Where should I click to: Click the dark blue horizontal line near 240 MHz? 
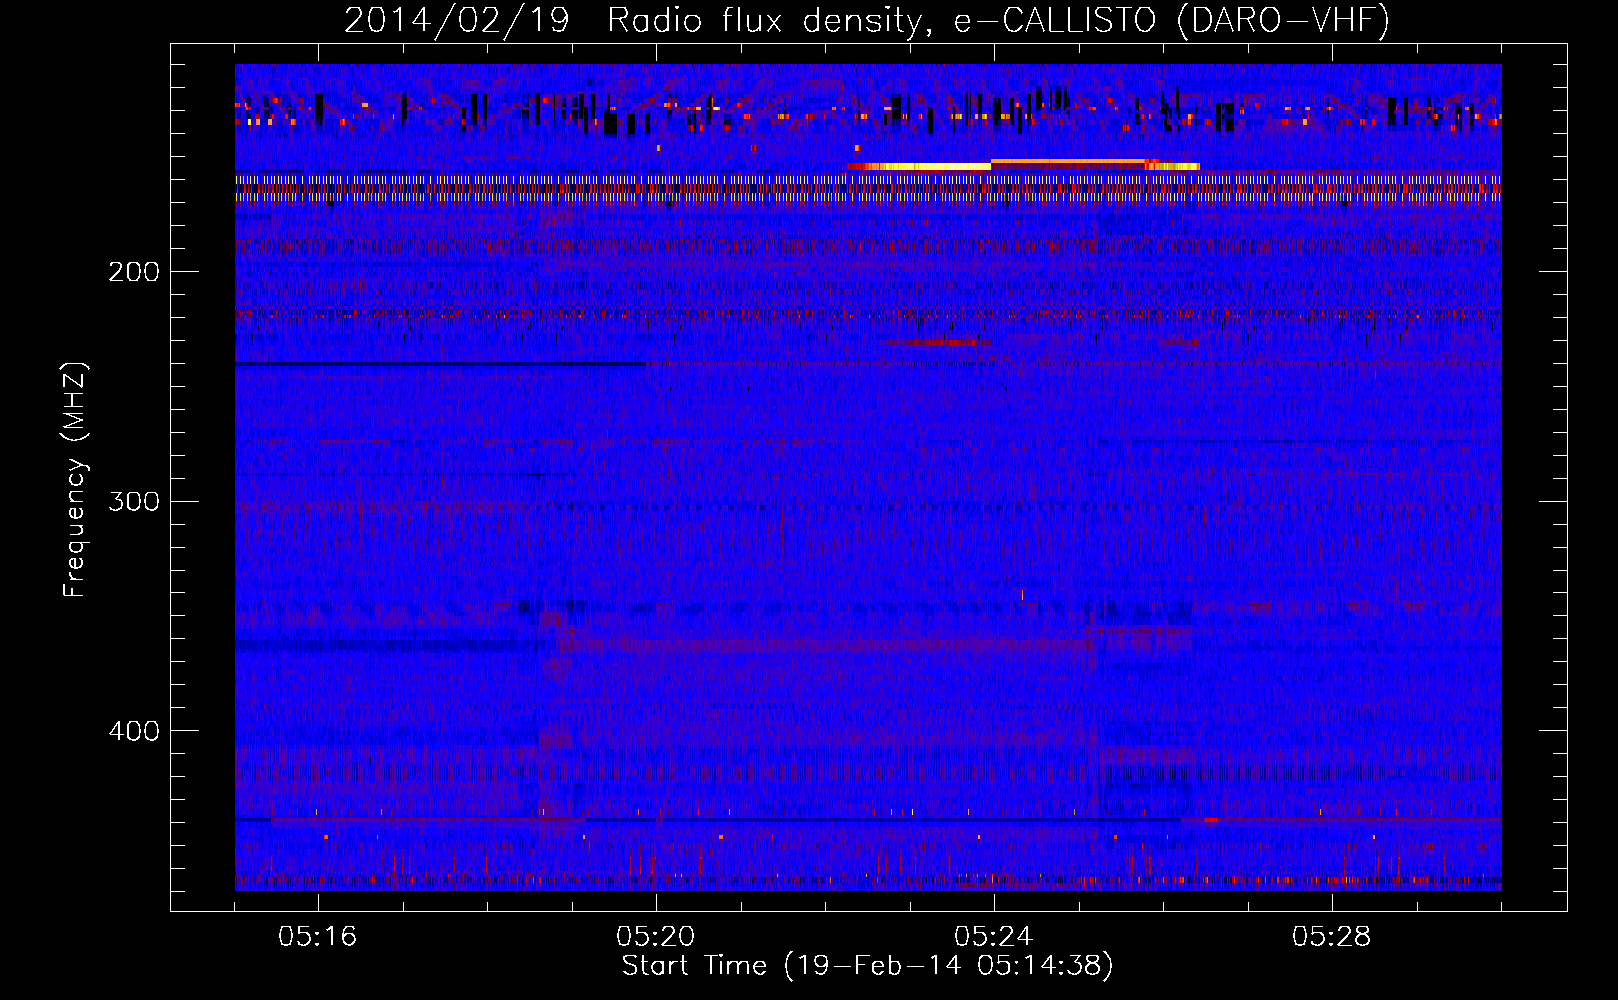pos(440,364)
